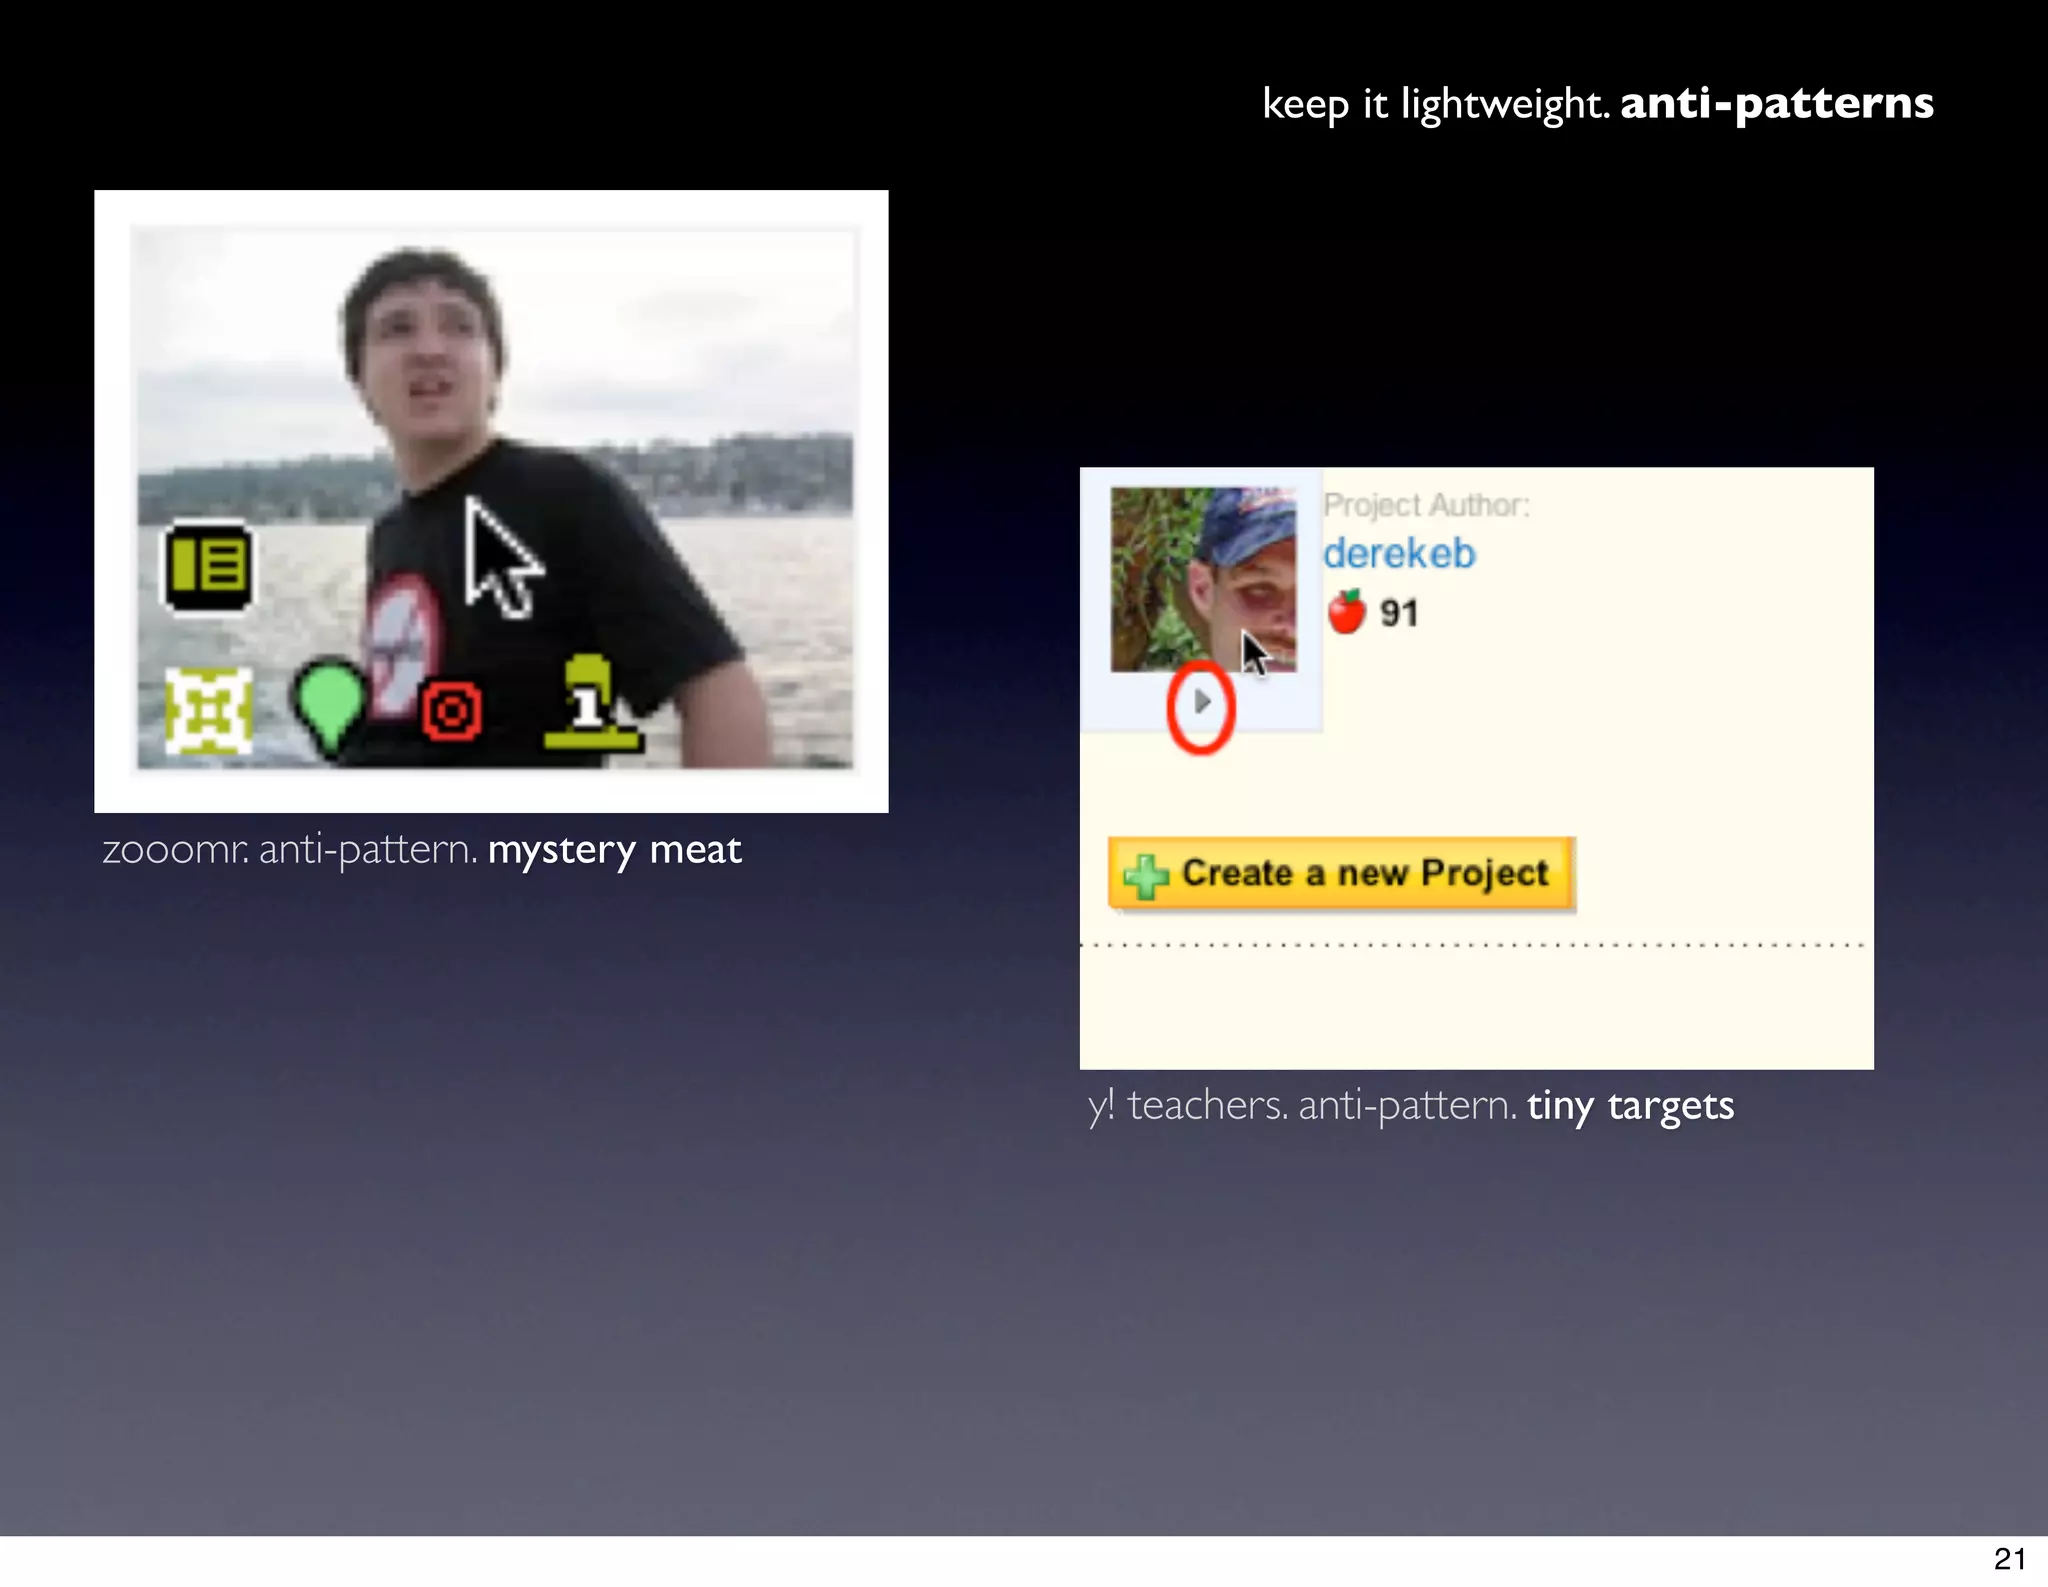The height and width of the screenshot is (1587, 2048).
Task: Click the 'tiny targets' caption text
Action: pyautogui.click(x=1630, y=1107)
